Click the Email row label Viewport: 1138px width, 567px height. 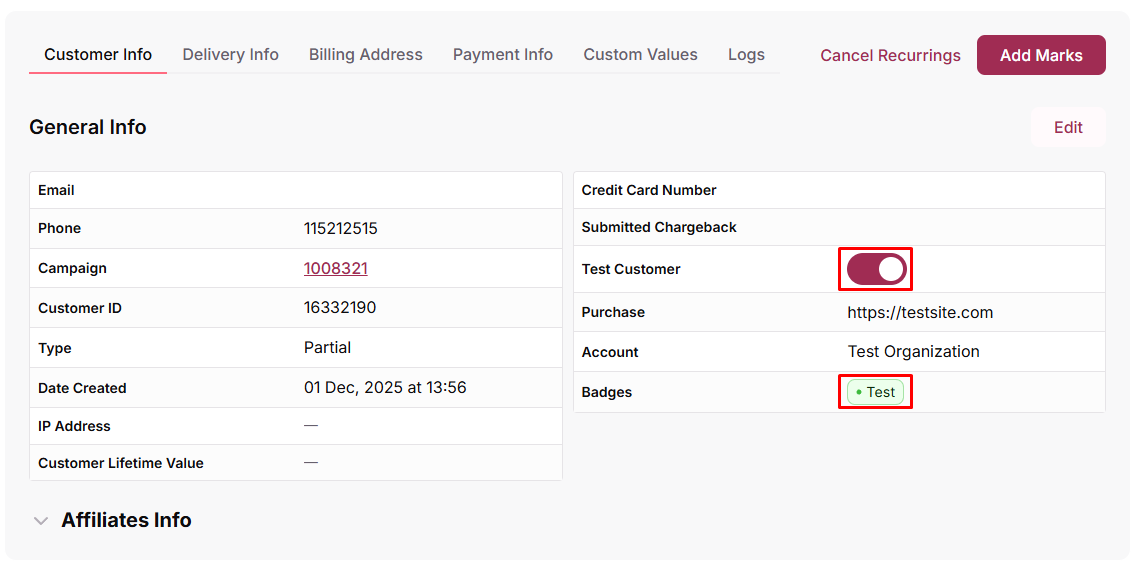(57, 191)
